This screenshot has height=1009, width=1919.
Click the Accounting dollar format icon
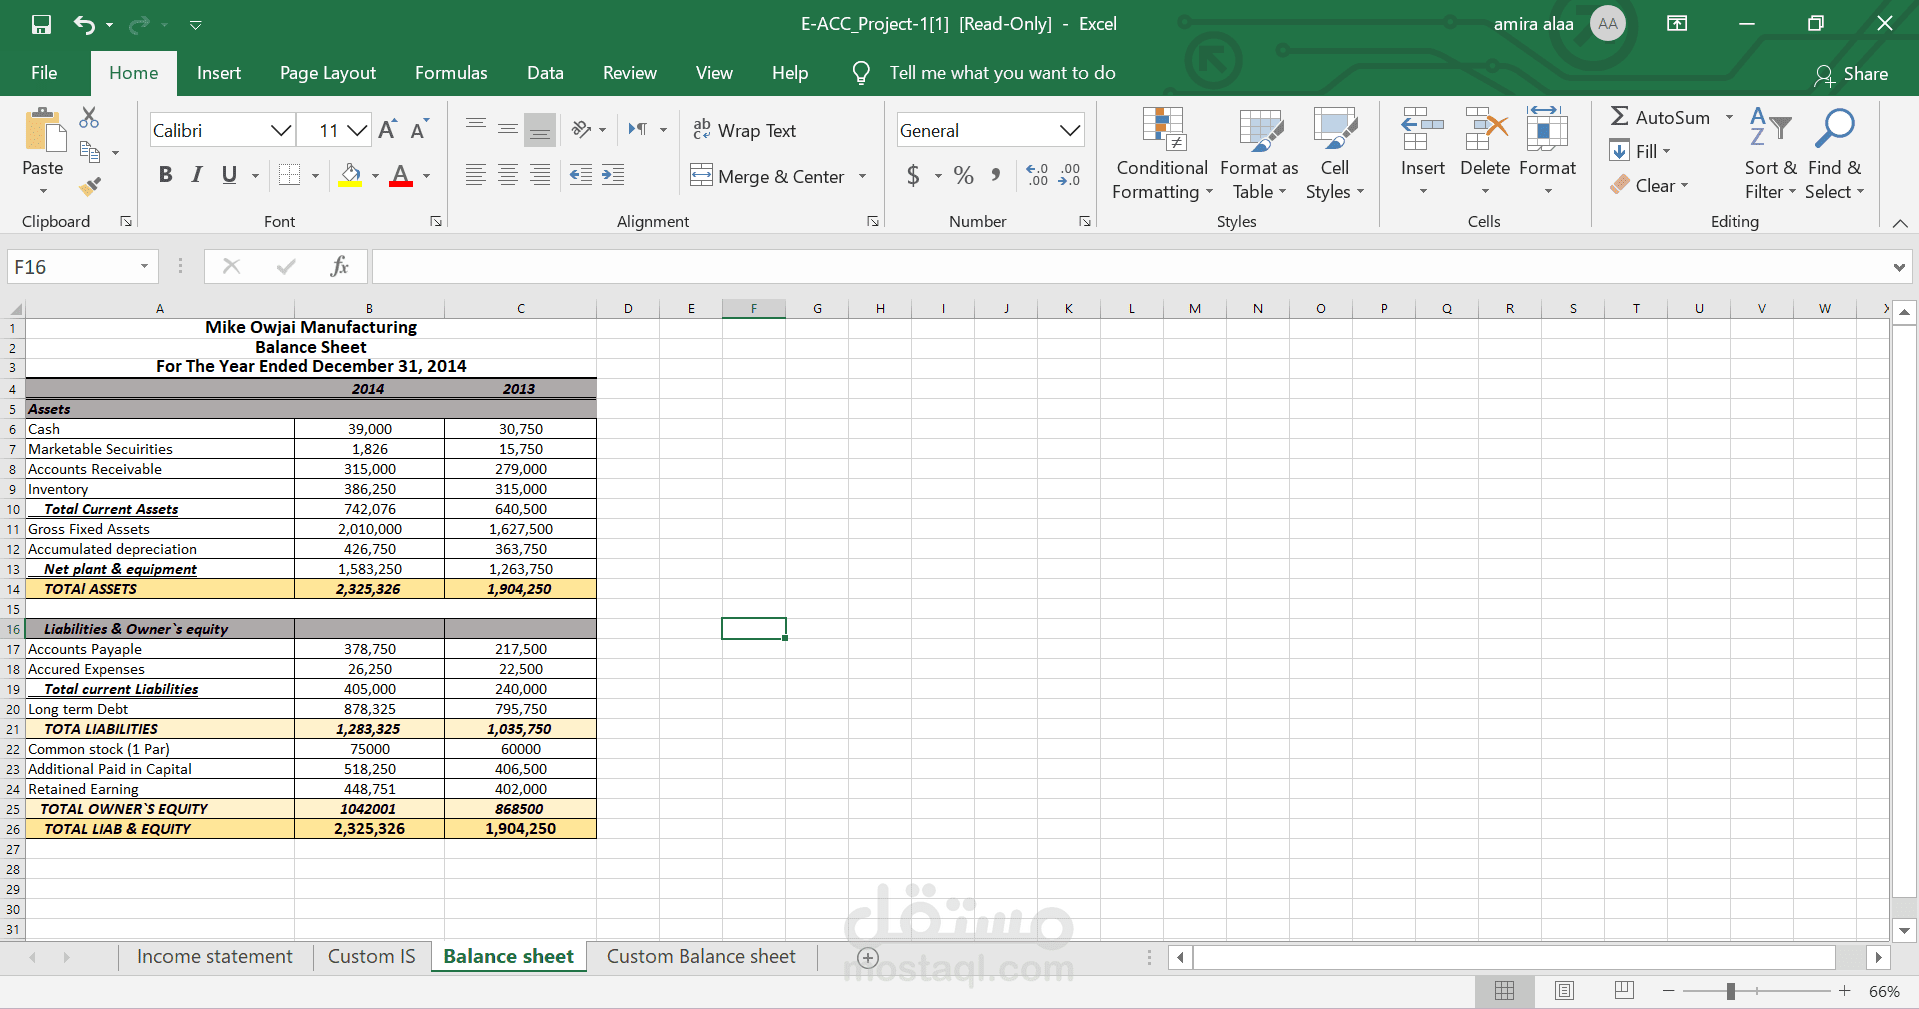pyautogui.click(x=913, y=176)
